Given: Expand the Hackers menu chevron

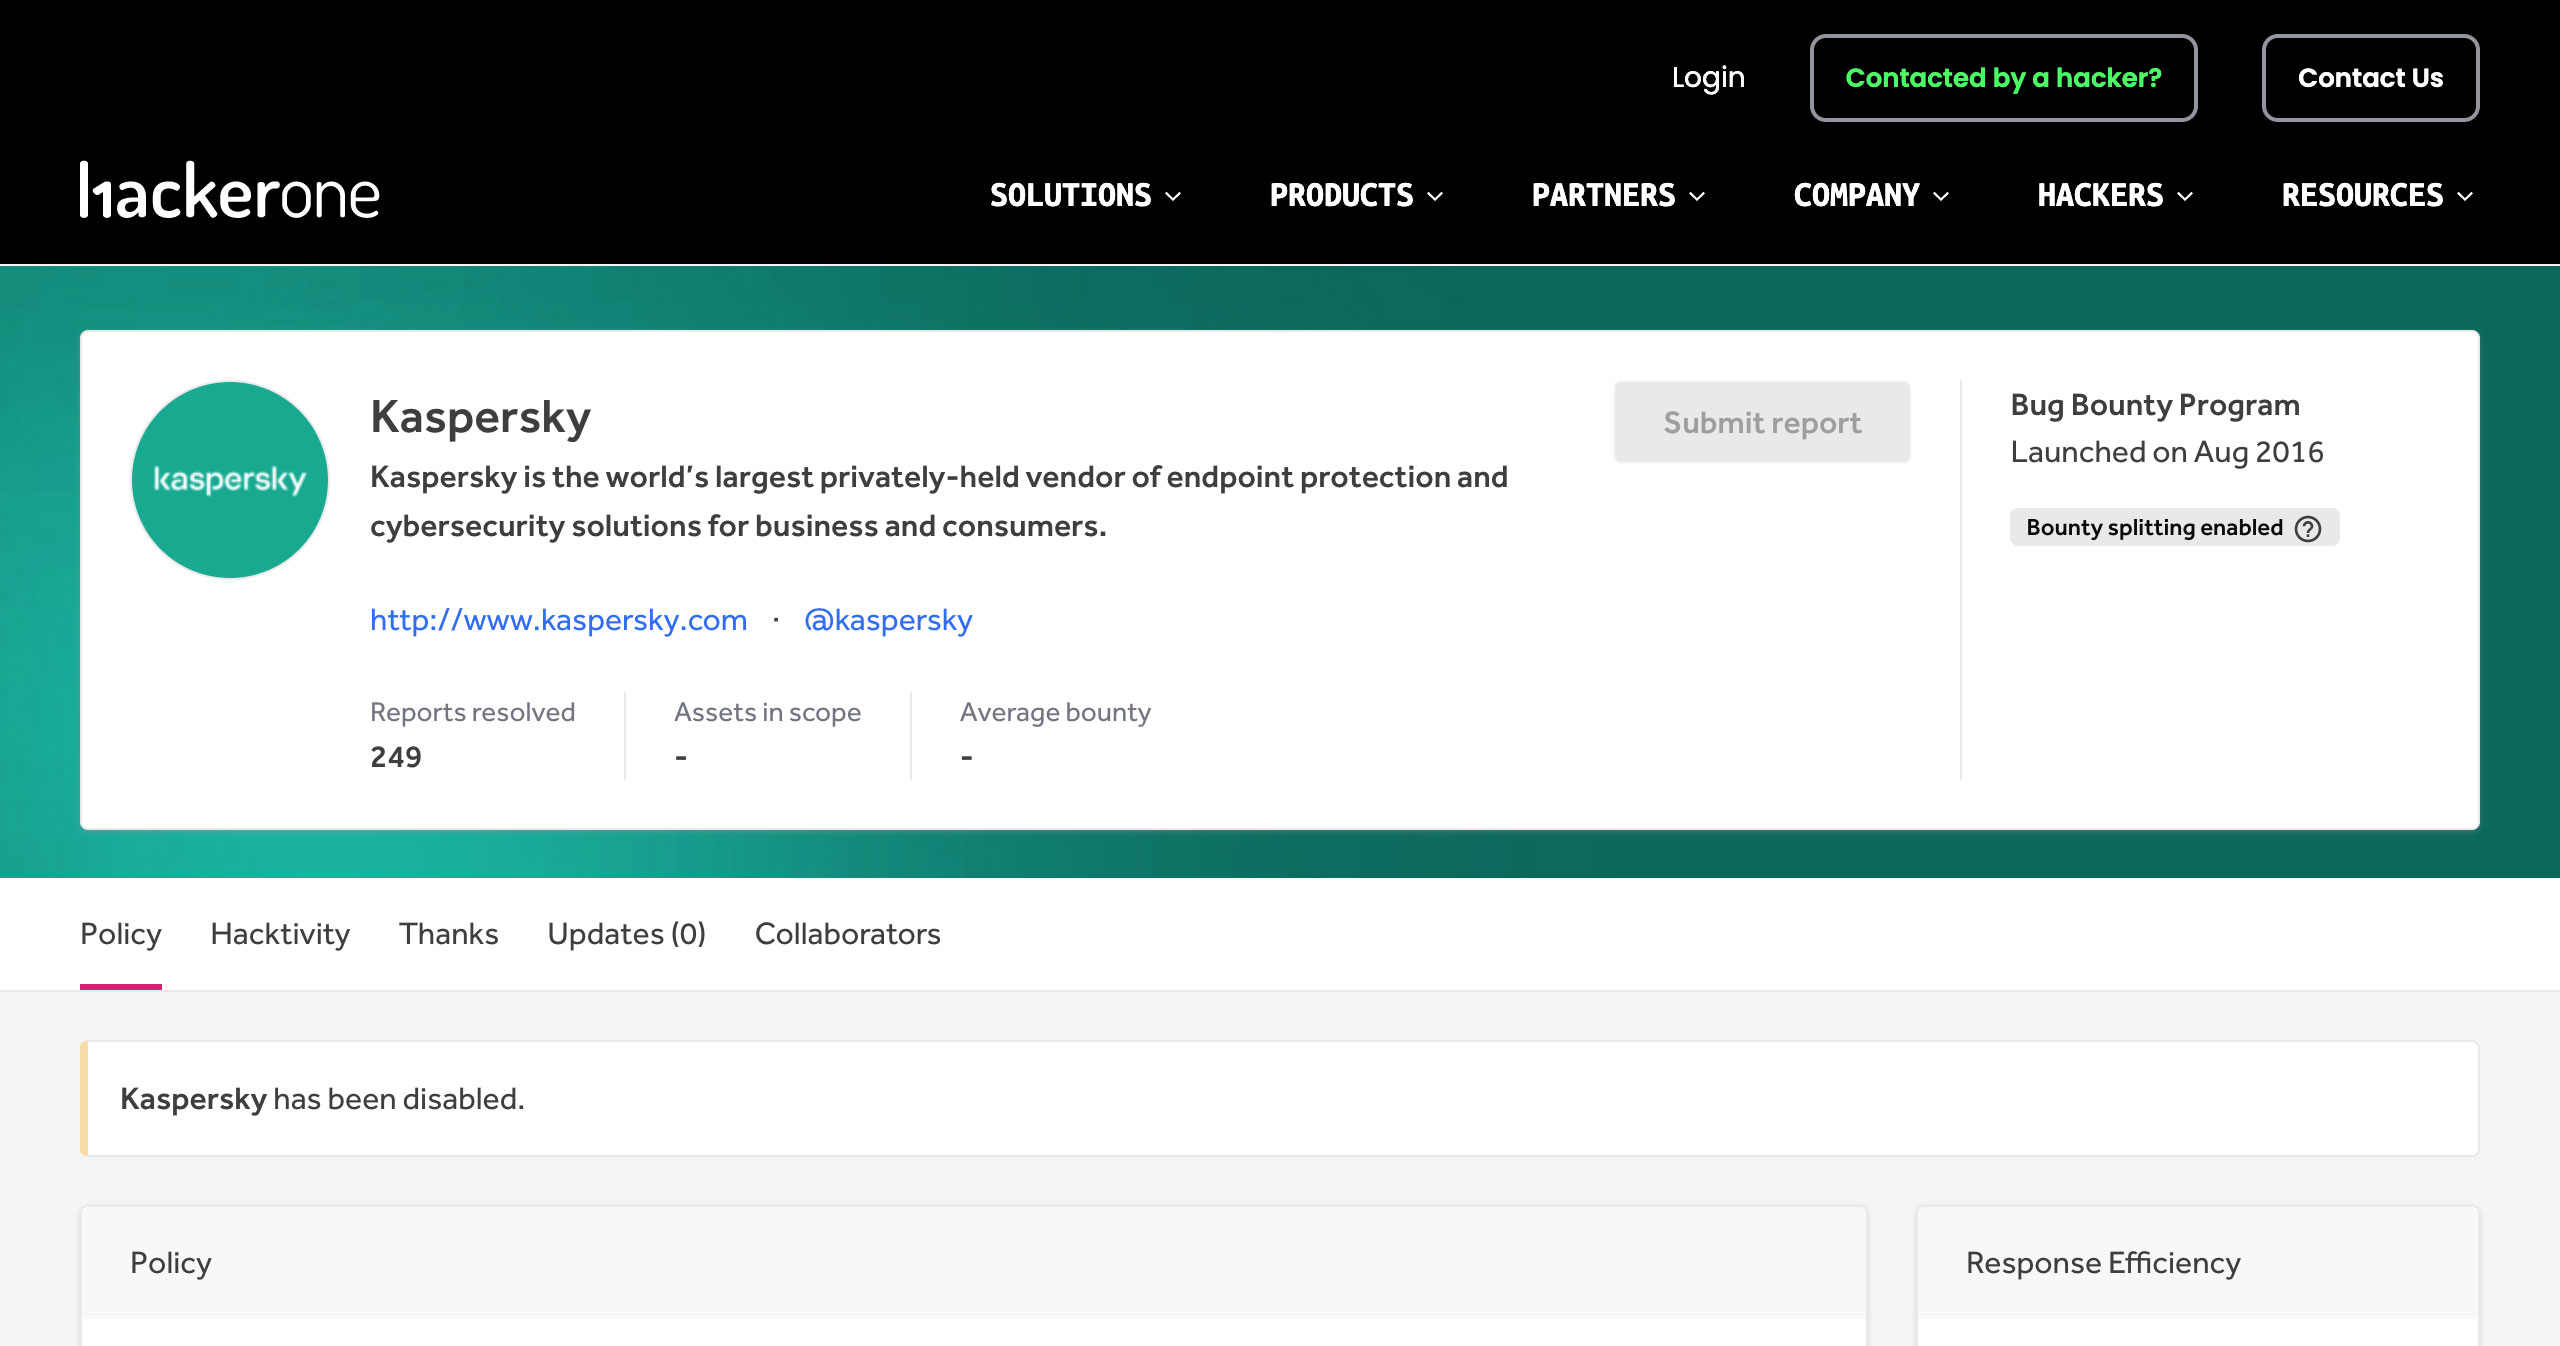Looking at the screenshot, I should pos(2185,196).
